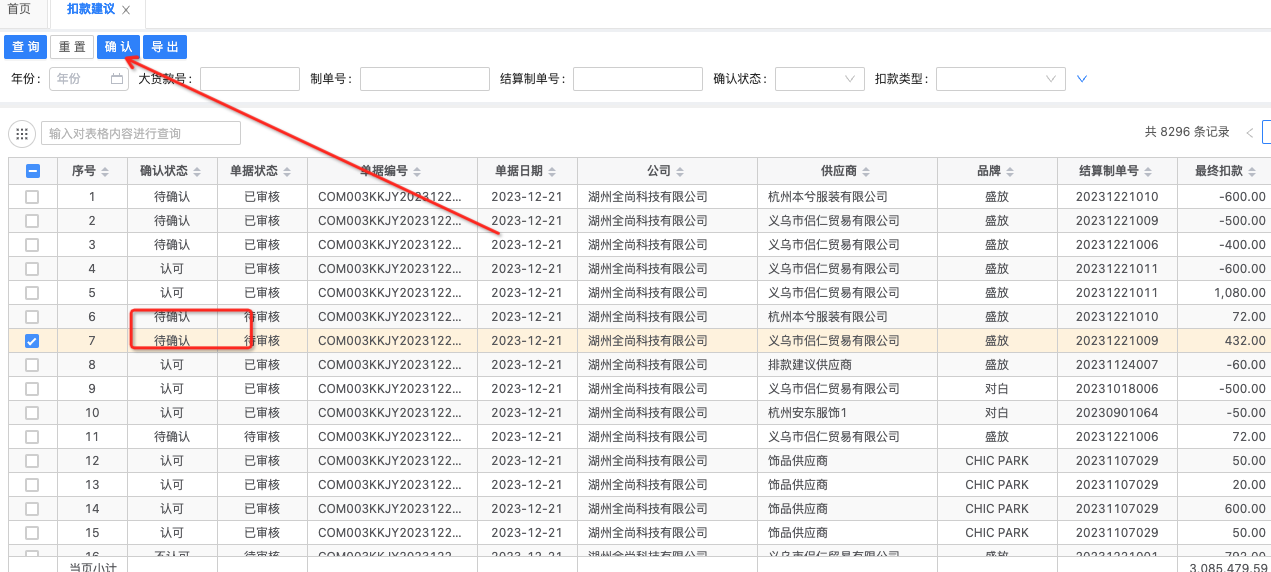The height and width of the screenshot is (572, 1271).
Task: Sort by 单据日期 column sort icon
Action: (x=551, y=171)
